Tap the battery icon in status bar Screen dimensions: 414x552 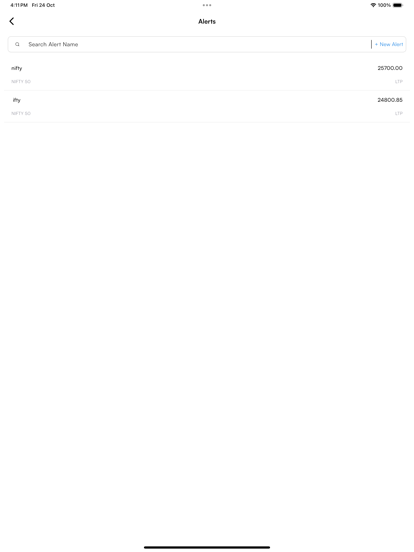point(398,5)
